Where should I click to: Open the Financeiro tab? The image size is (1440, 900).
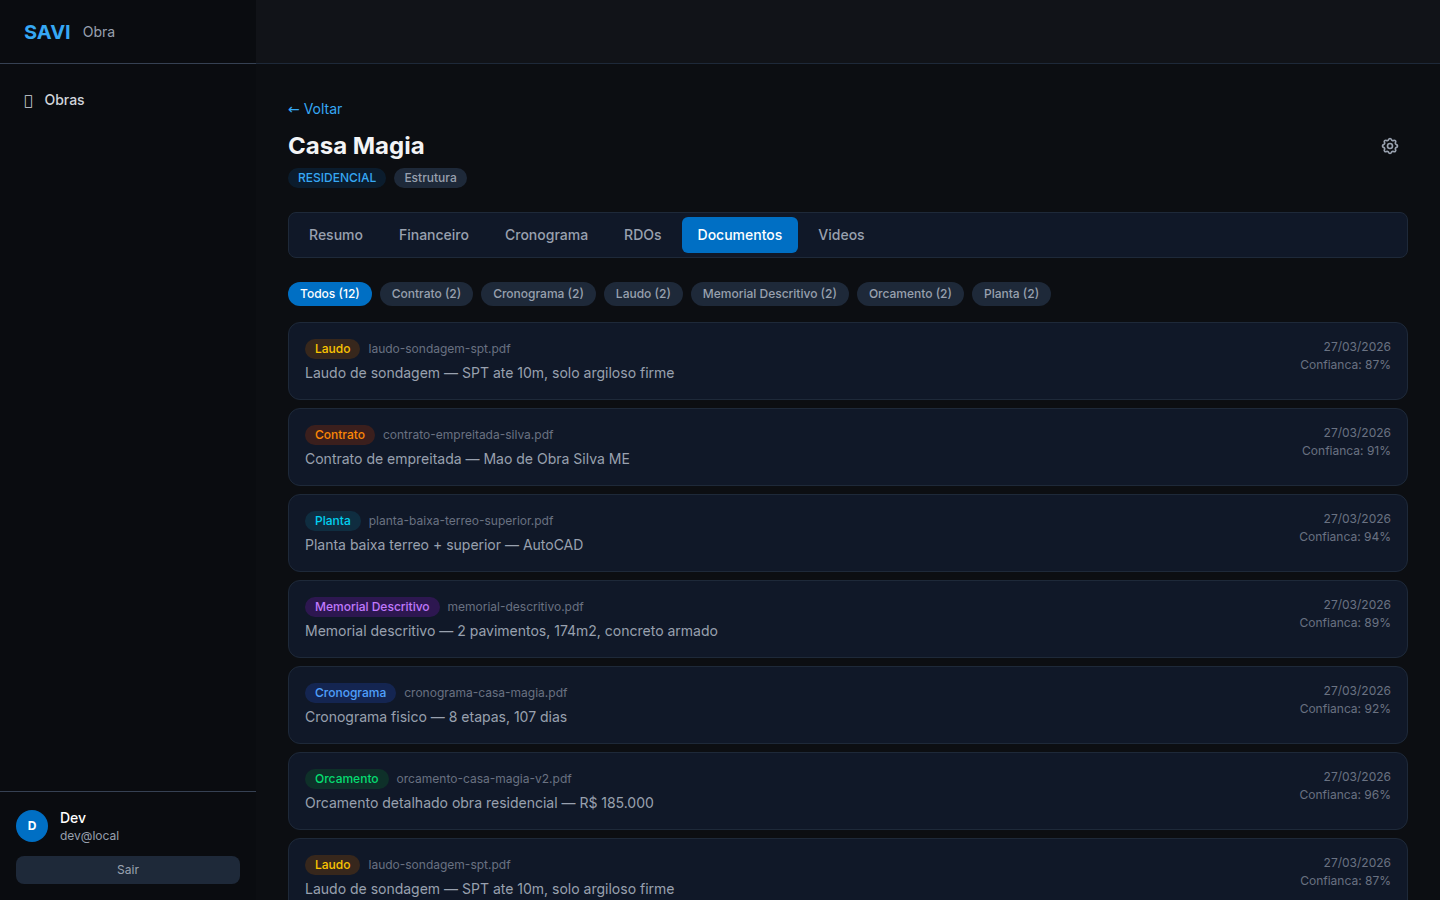[x=433, y=235]
